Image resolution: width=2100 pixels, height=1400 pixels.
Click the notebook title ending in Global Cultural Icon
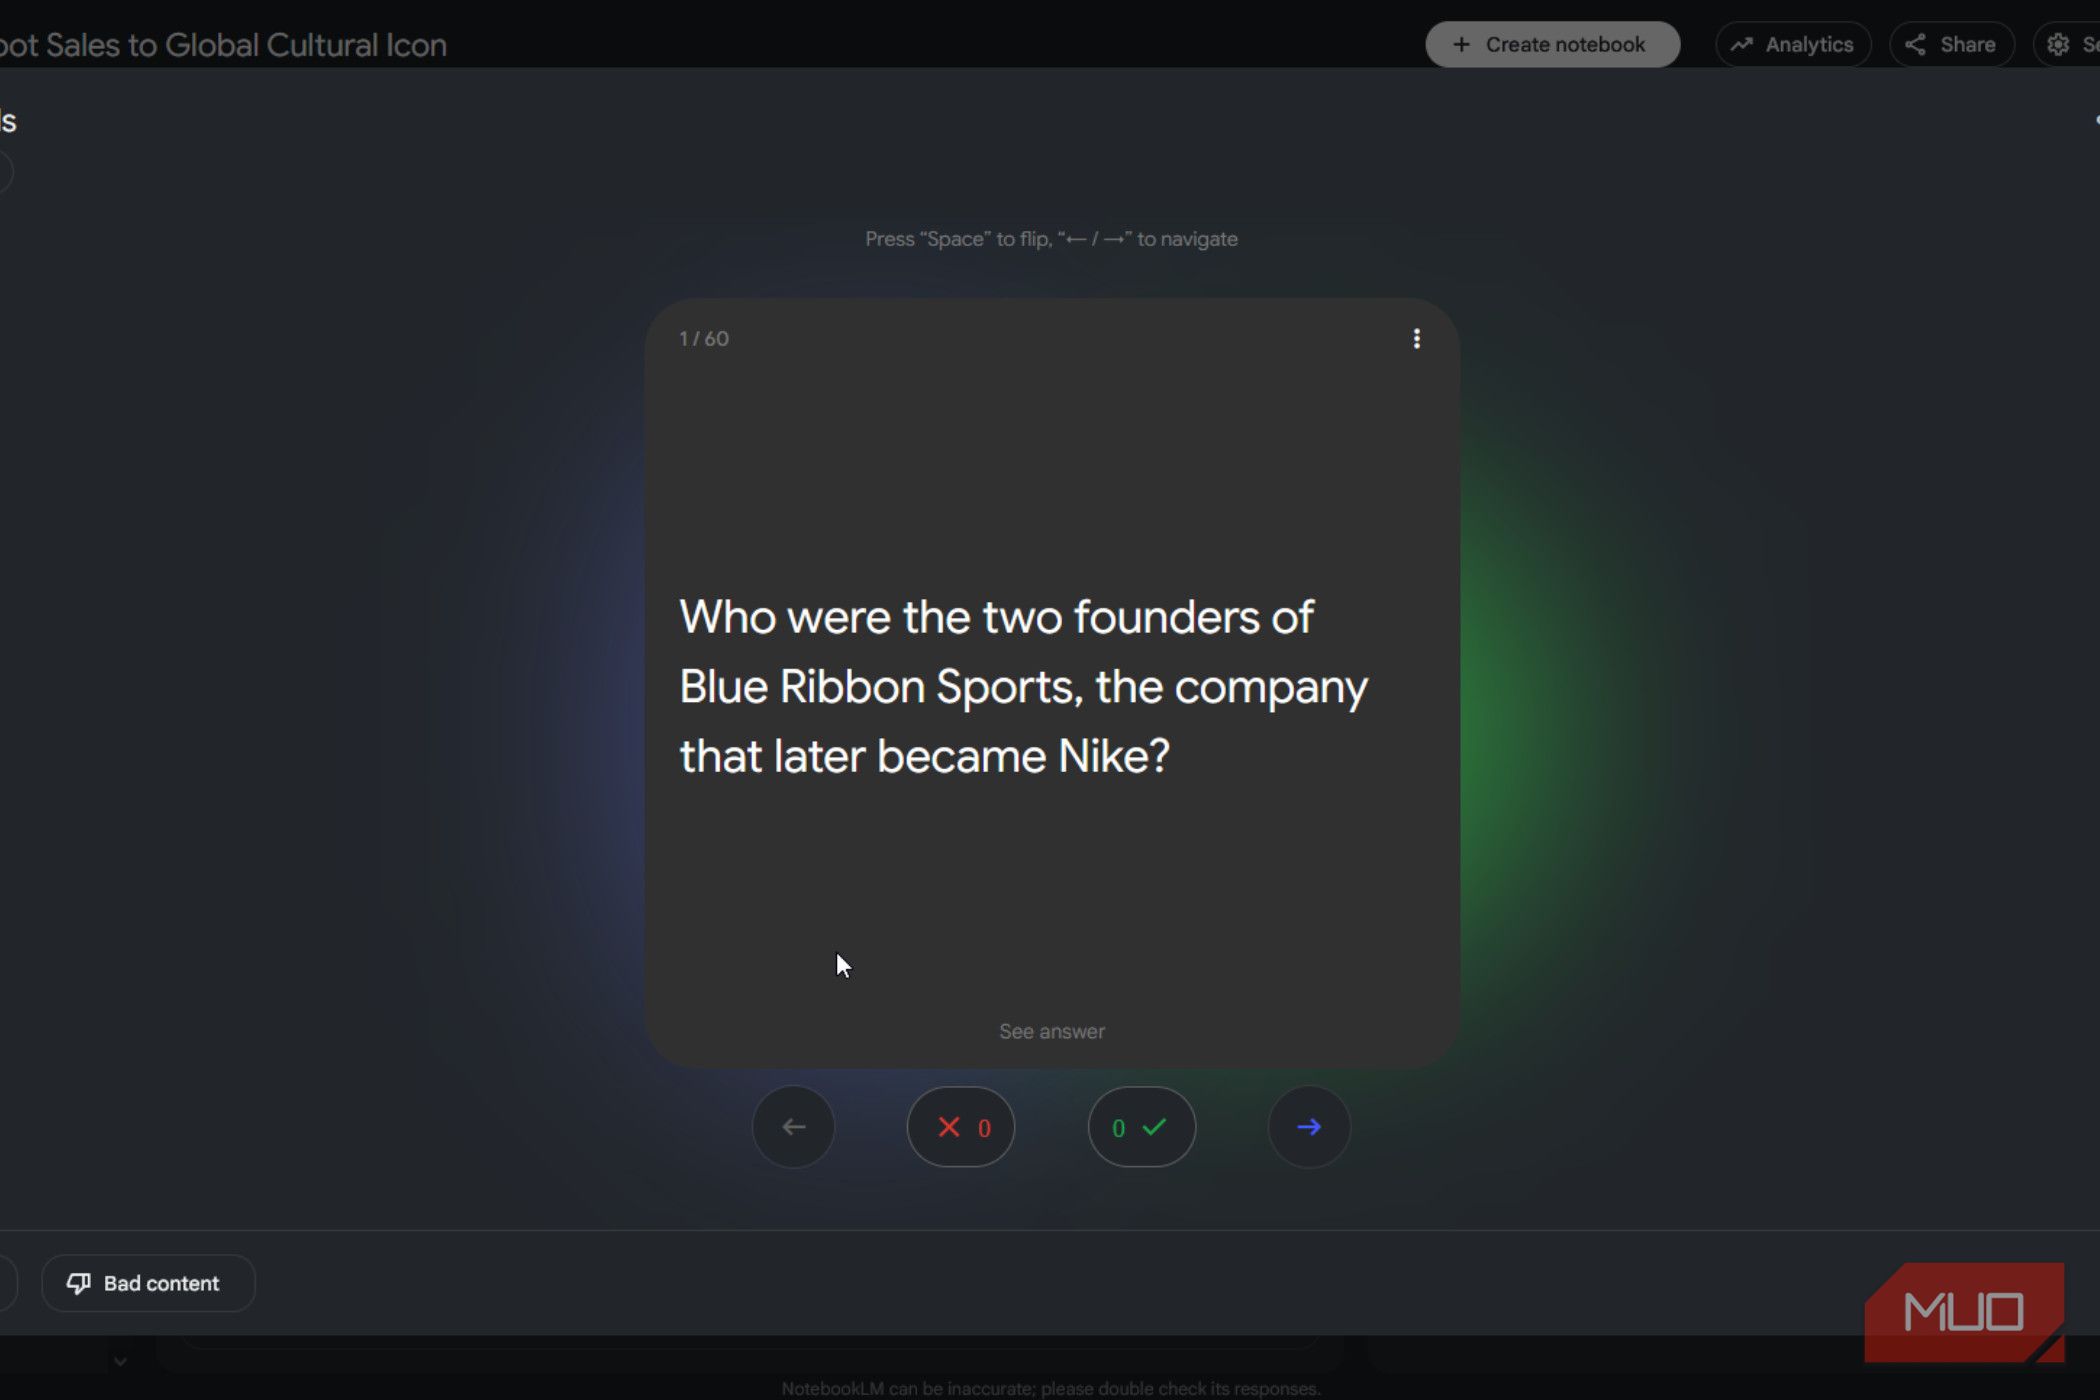[x=223, y=44]
